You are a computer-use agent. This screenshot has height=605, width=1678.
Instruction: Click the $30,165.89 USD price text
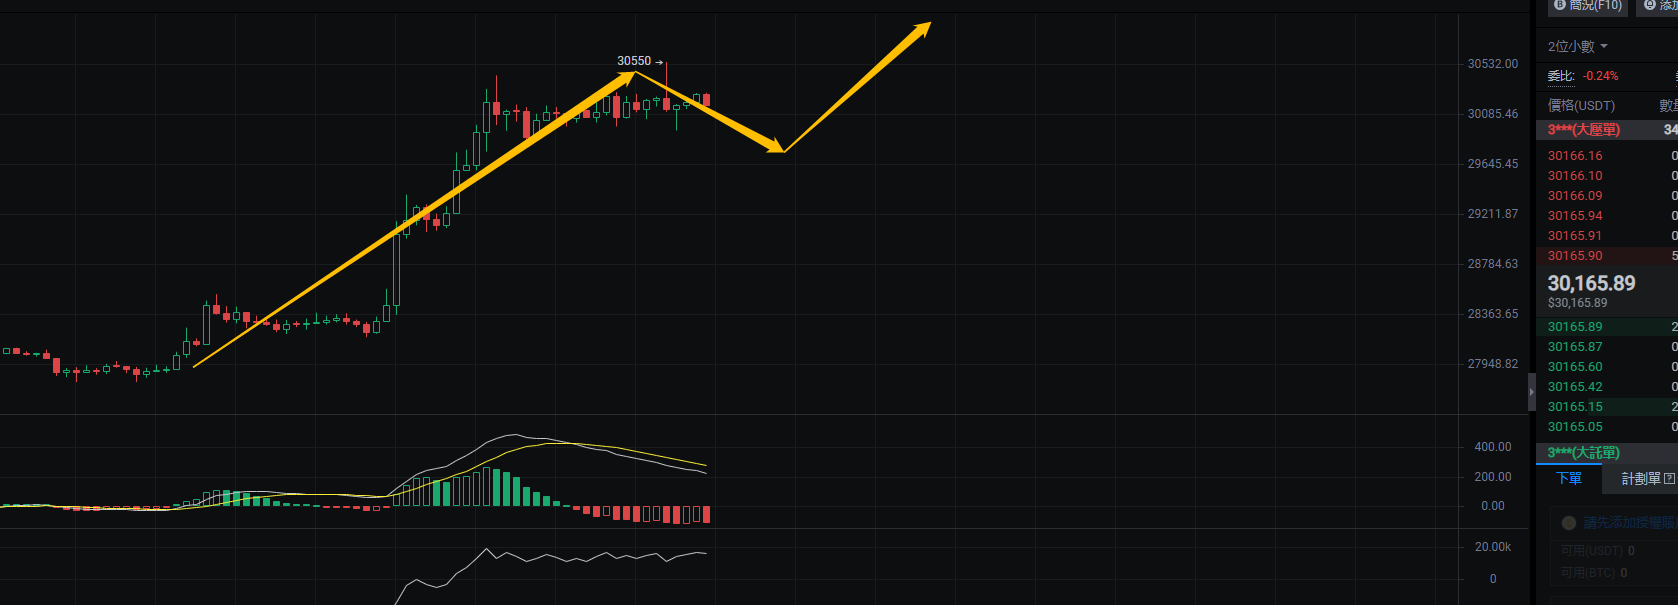point(1577,303)
